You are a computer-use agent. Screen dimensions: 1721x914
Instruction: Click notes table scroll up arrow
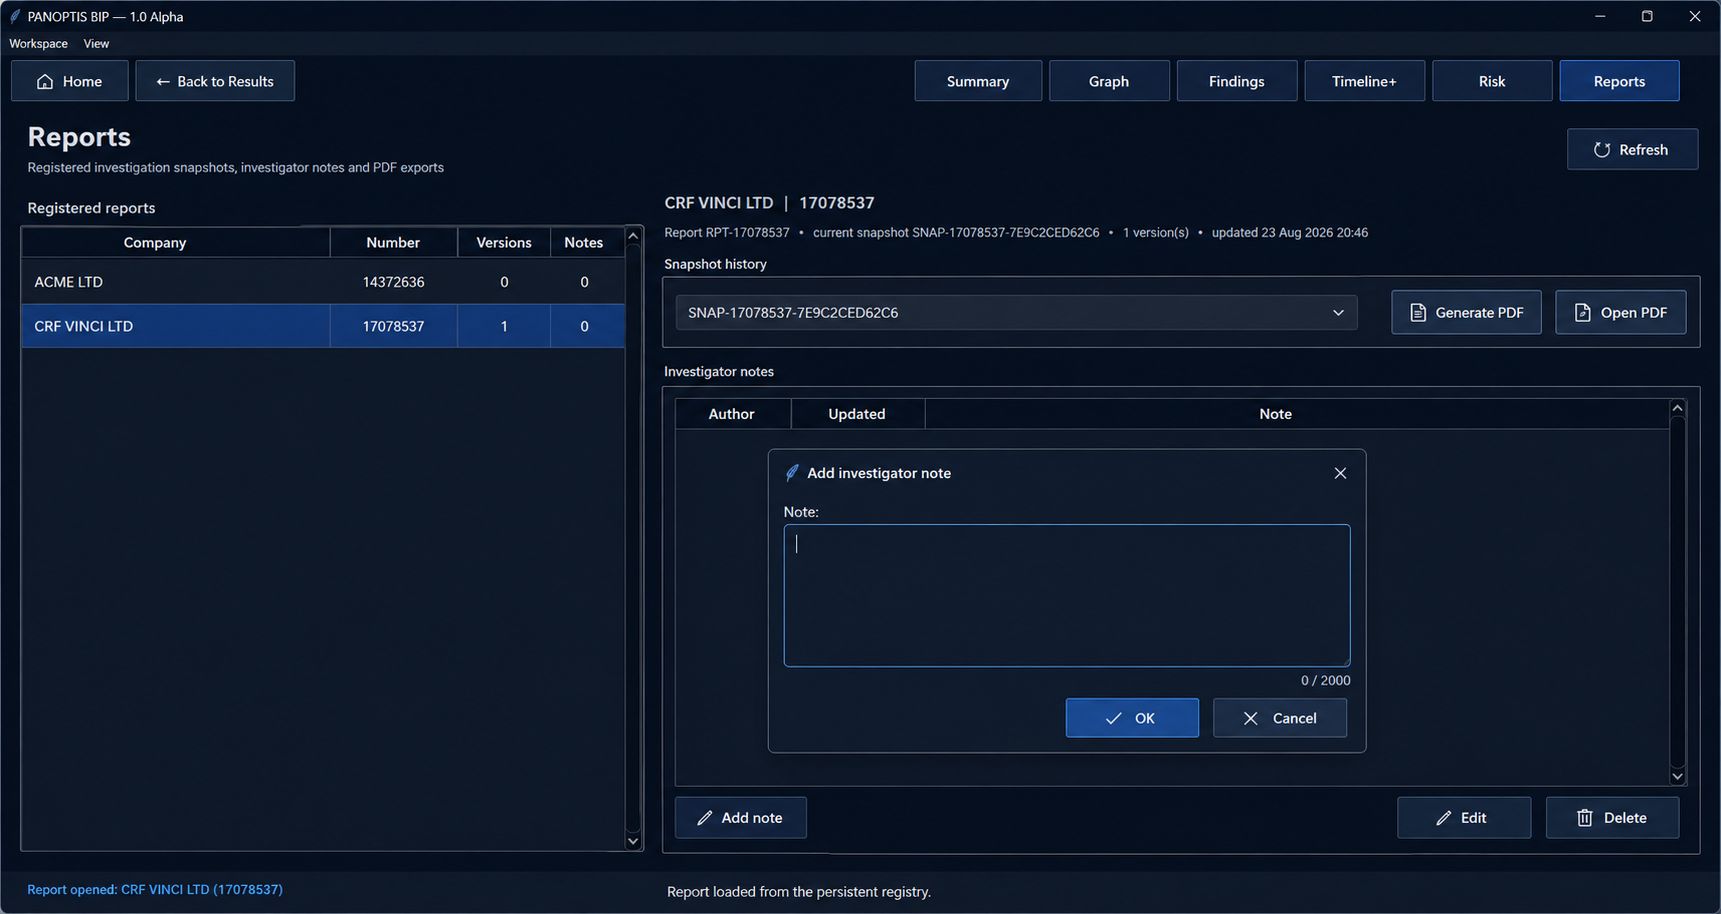[x=1678, y=408]
